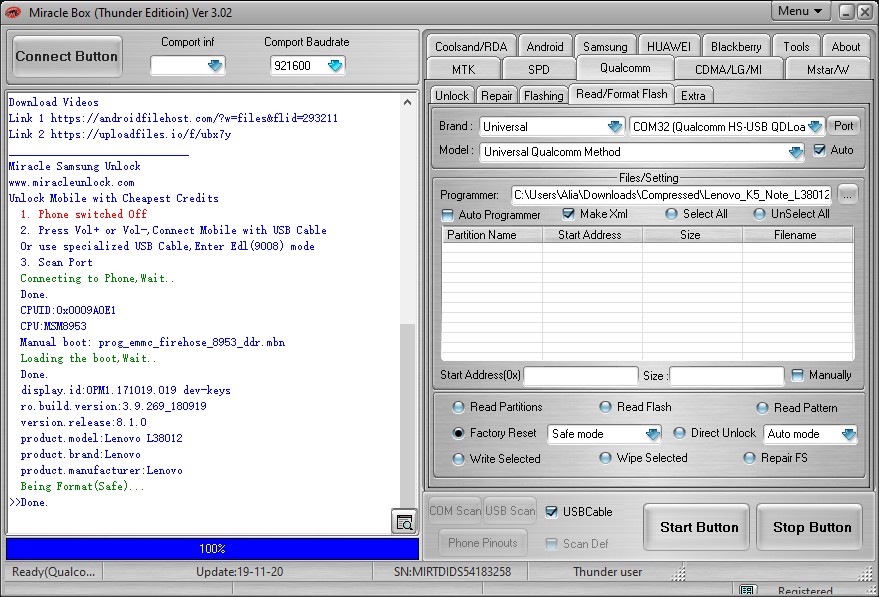Enable the Auto Programmer checkbox

coord(447,215)
